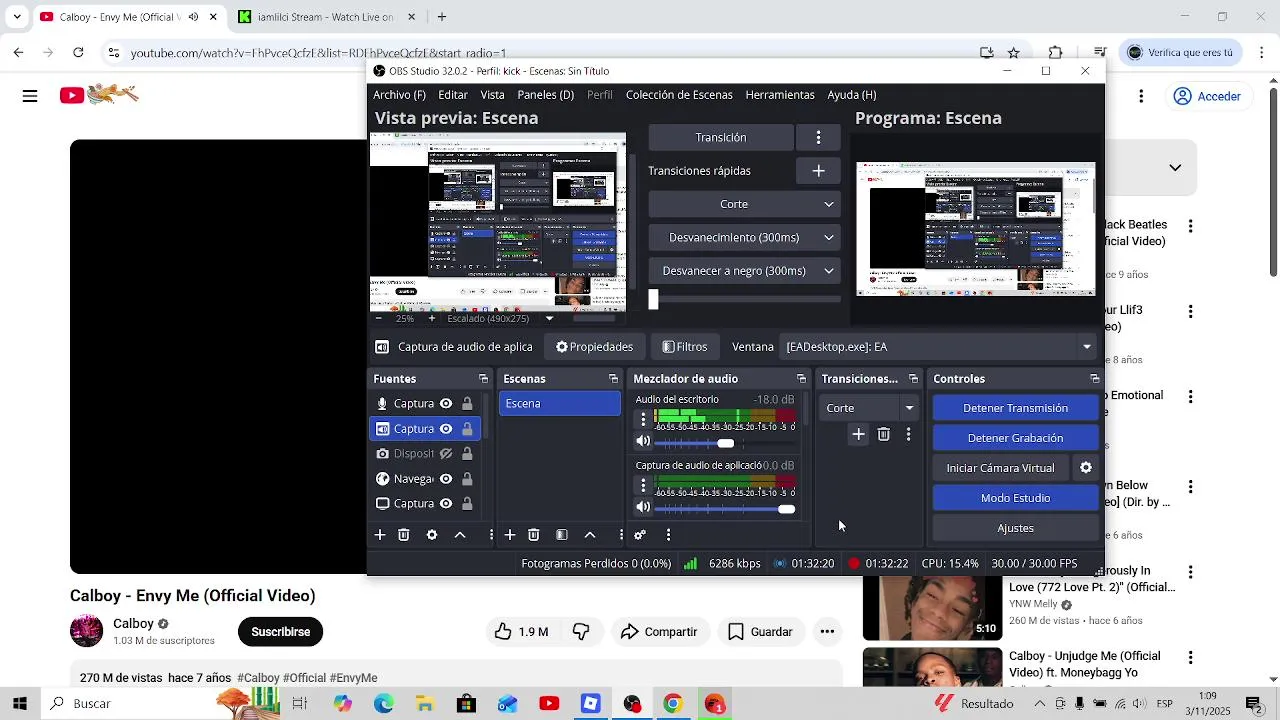The height and width of the screenshot is (720, 1280).
Task: Open Paneles (D) menu
Action: 545,95
